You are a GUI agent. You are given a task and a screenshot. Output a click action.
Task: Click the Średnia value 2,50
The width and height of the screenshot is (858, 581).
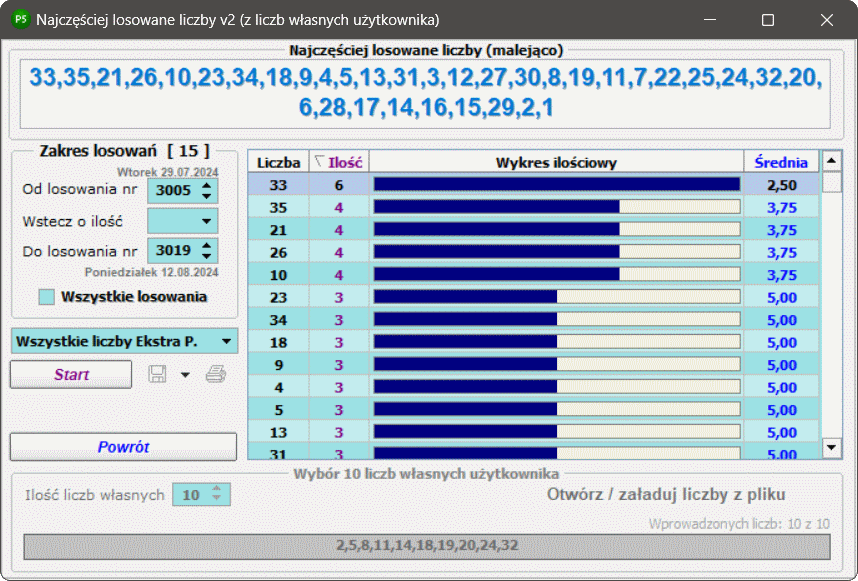781,185
